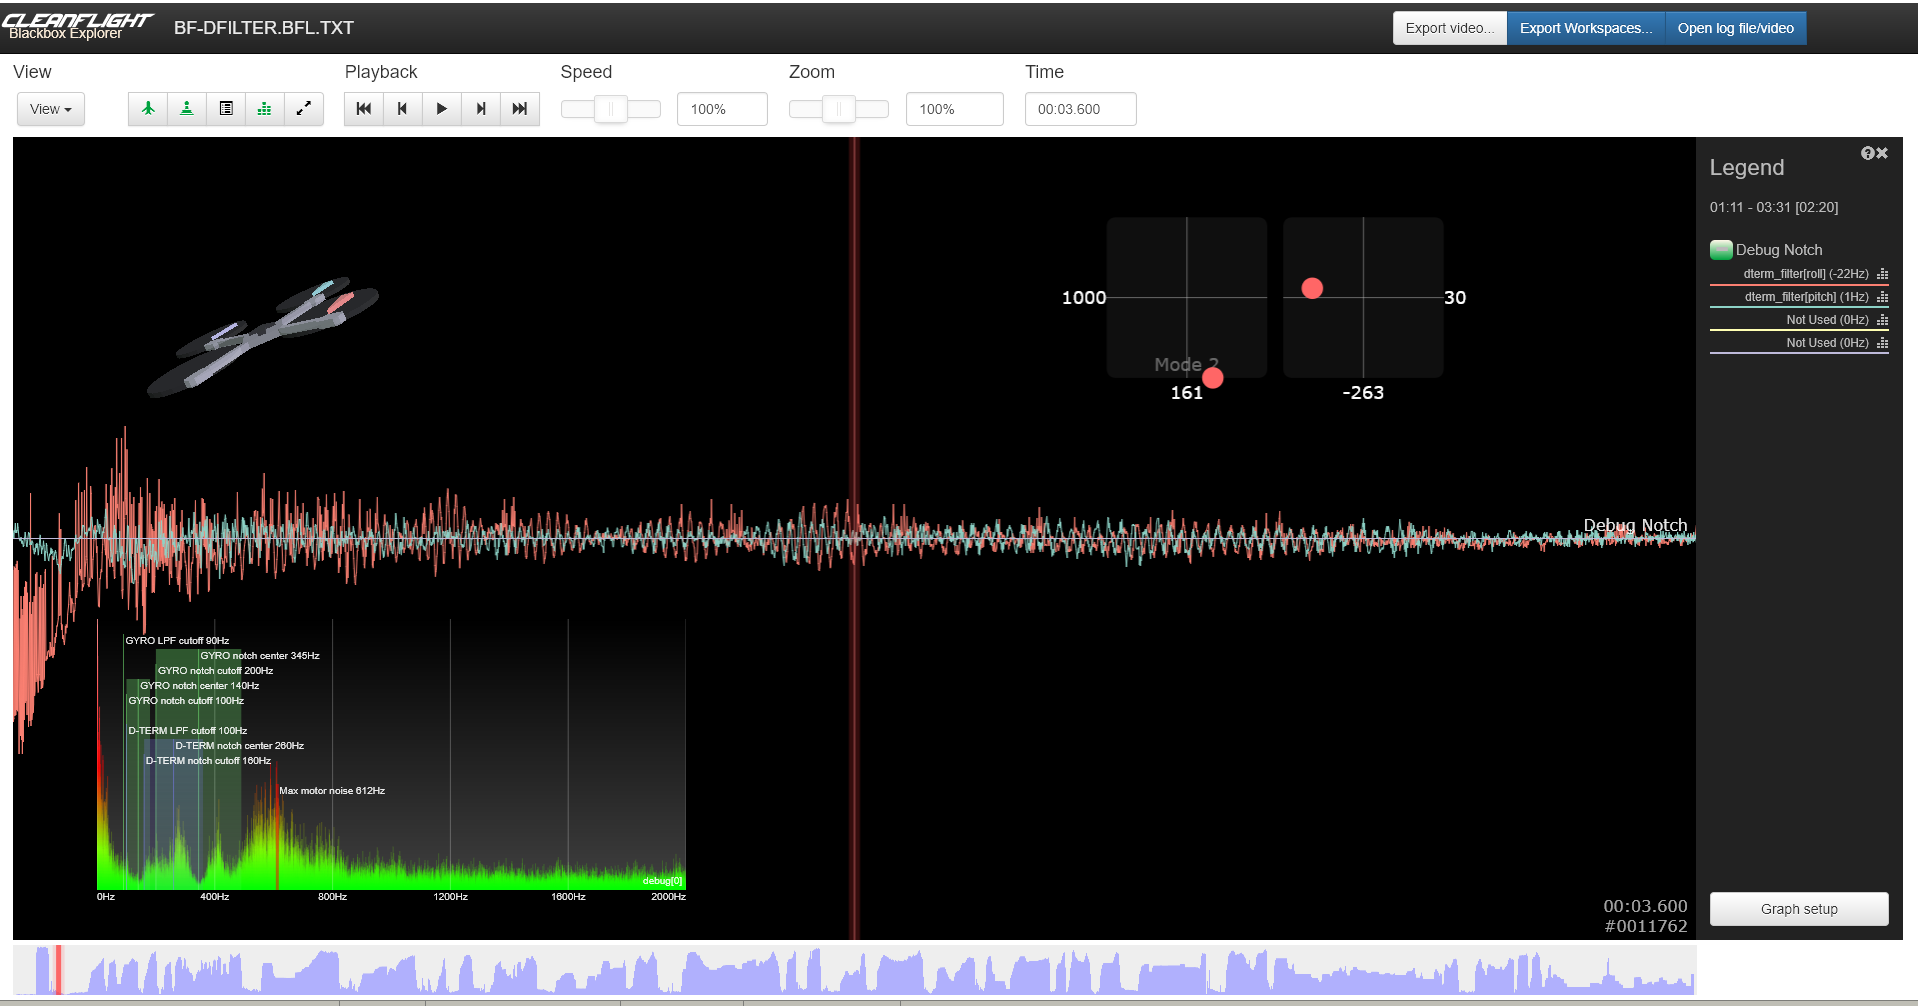
Task: Click the expand to fullscreen icon
Action: pyautogui.click(x=304, y=109)
